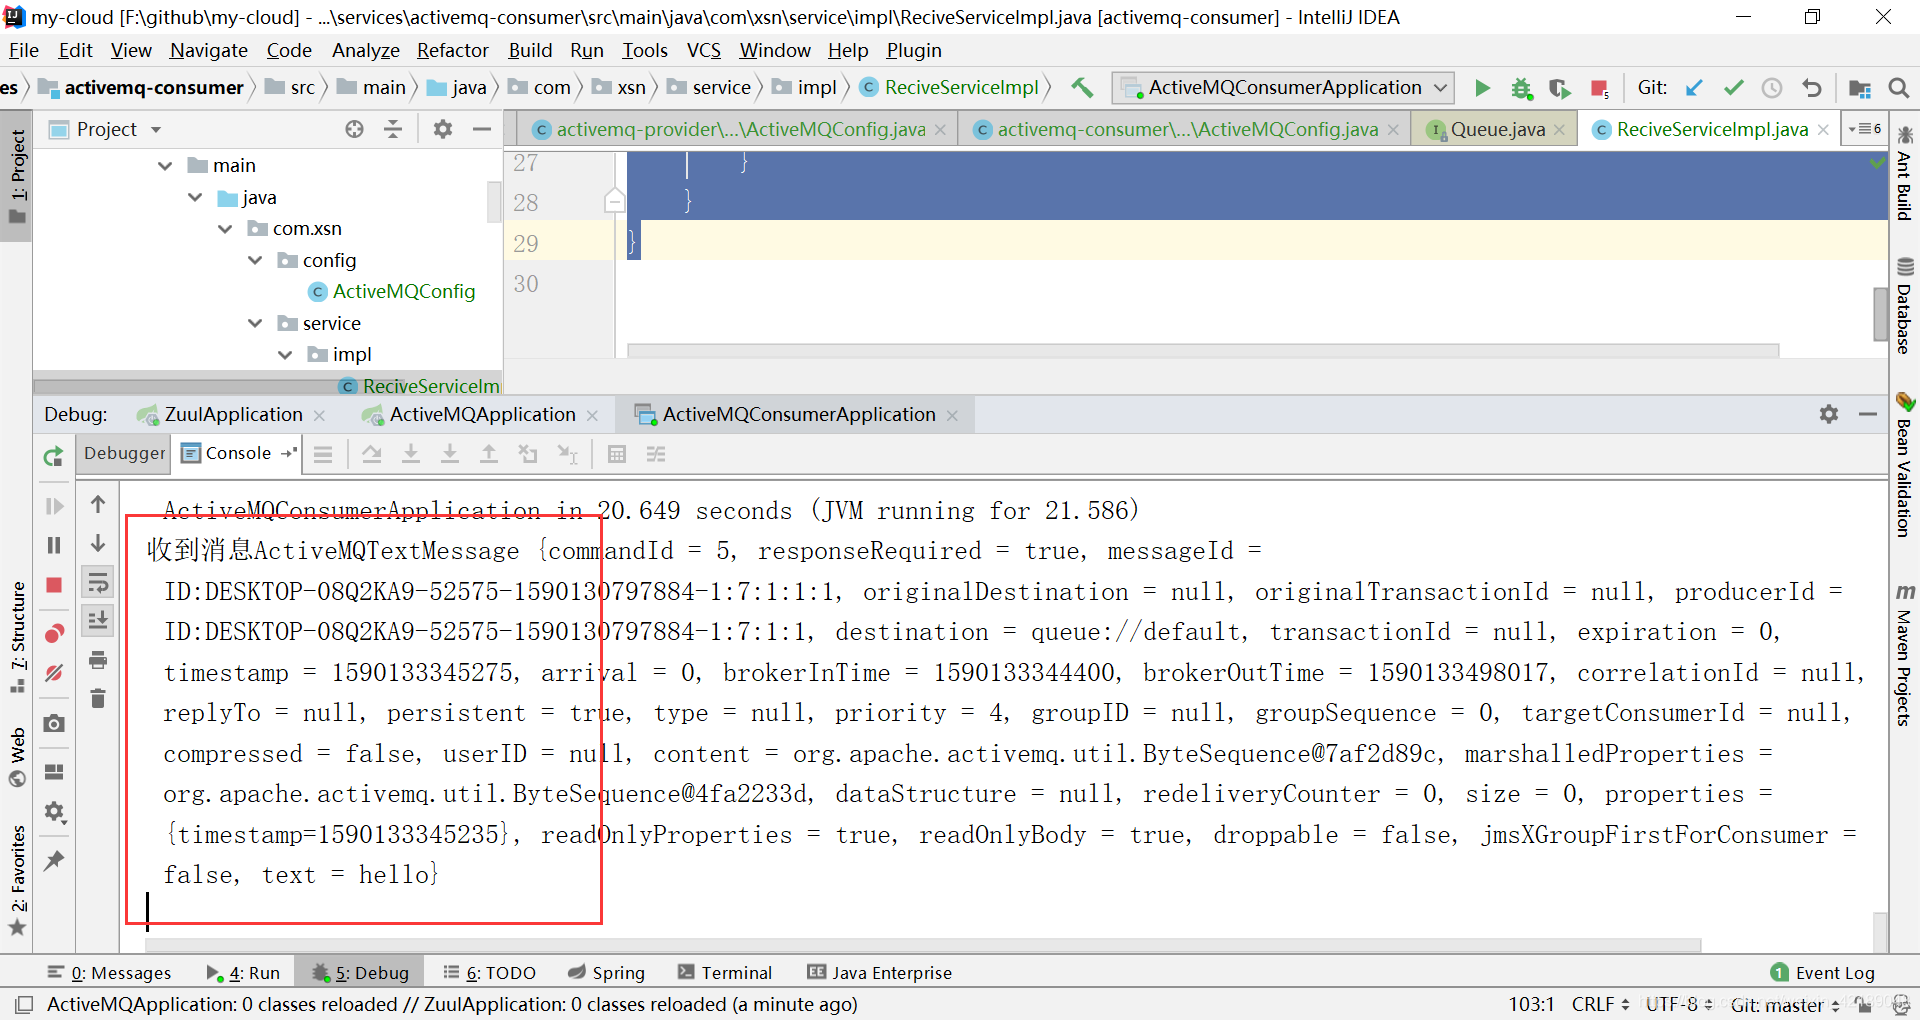Open Search Everywhere magnifier
1920x1020 pixels.
click(1898, 88)
